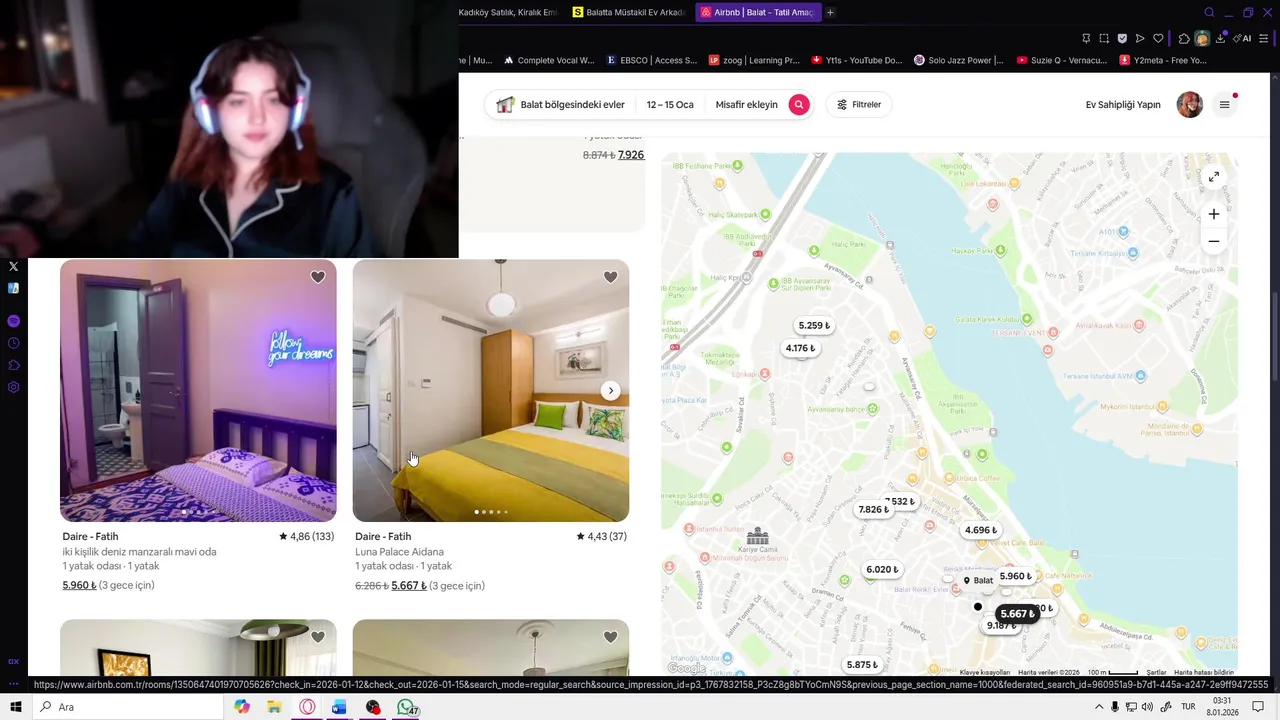The height and width of the screenshot is (720, 1280).
Task: Click the Kariye Camii landmark icon
Action: tap(758, 537)
